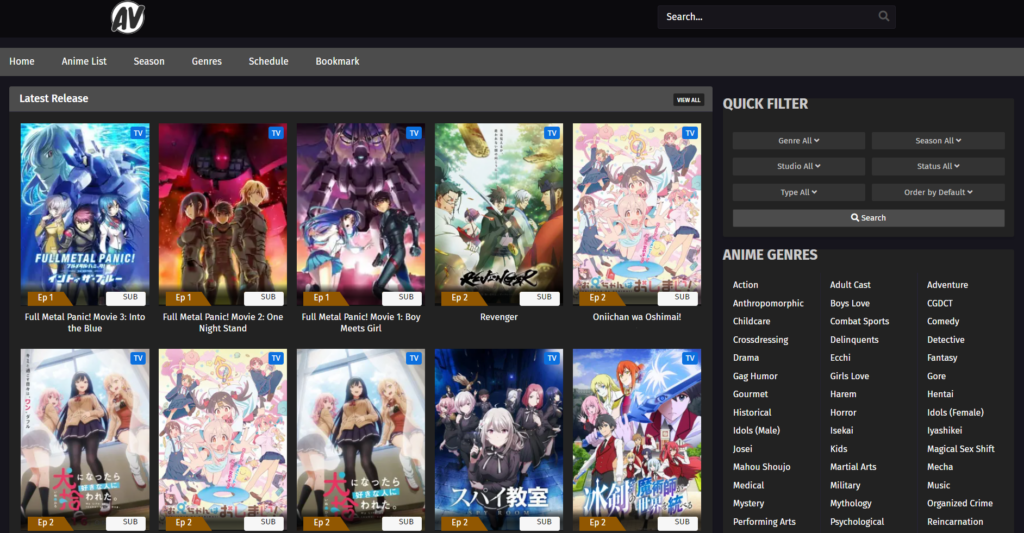Expand the Studio All dropdown
The width and height of the screenshot is (1024, 533).
pyautogui.click(x=799, y=166)
